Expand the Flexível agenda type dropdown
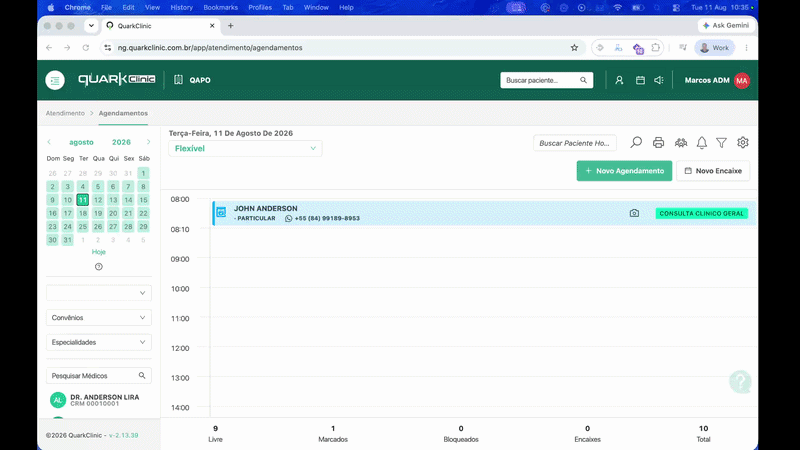The width and height of the screenshot is (800, 450). 245,148
